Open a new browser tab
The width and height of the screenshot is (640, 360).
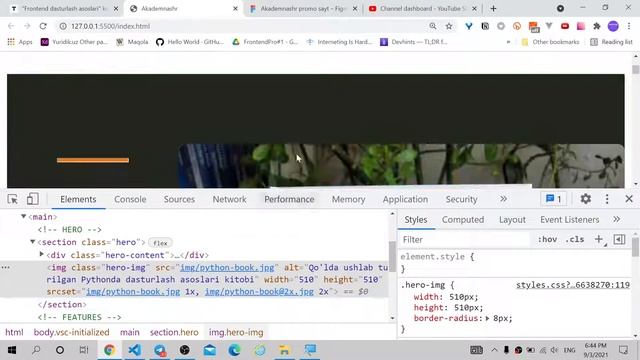click(493, 9)
